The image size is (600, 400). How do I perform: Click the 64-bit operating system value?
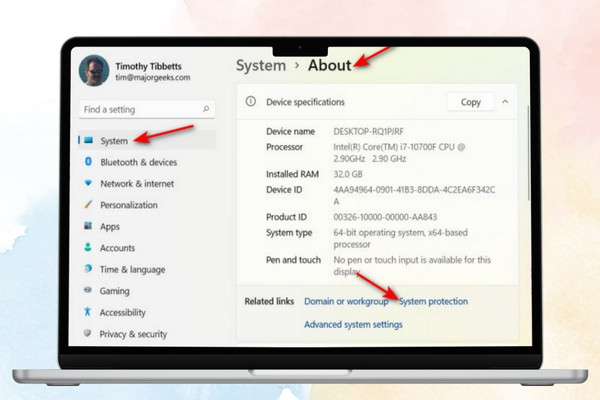(x=400, y=238)
